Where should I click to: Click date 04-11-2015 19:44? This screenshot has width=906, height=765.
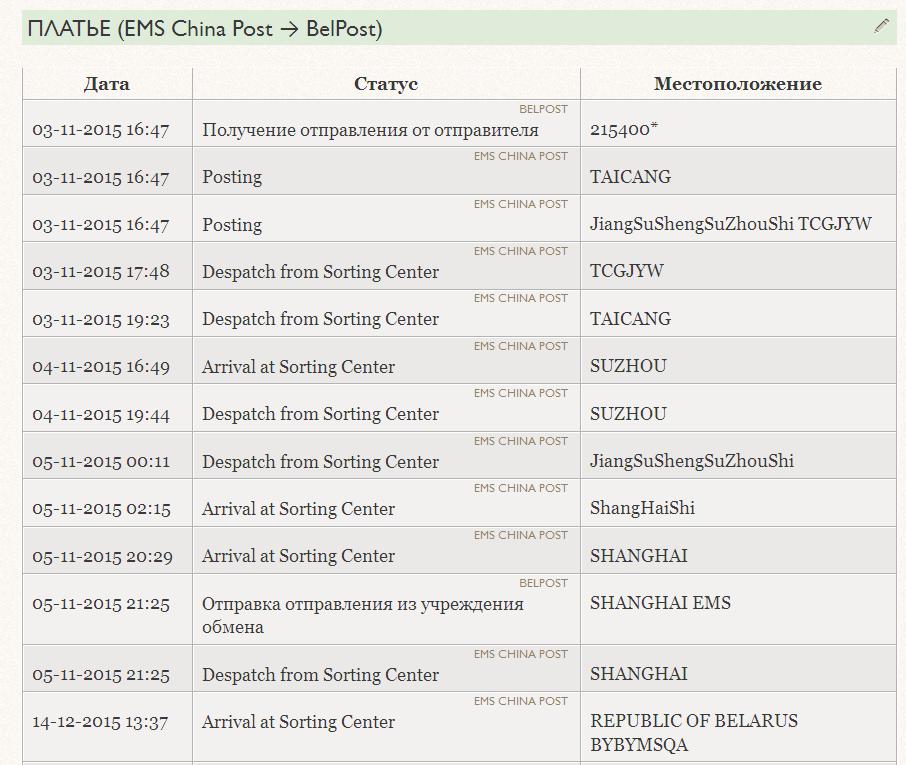pyautogui.click(x=101, y=414)
